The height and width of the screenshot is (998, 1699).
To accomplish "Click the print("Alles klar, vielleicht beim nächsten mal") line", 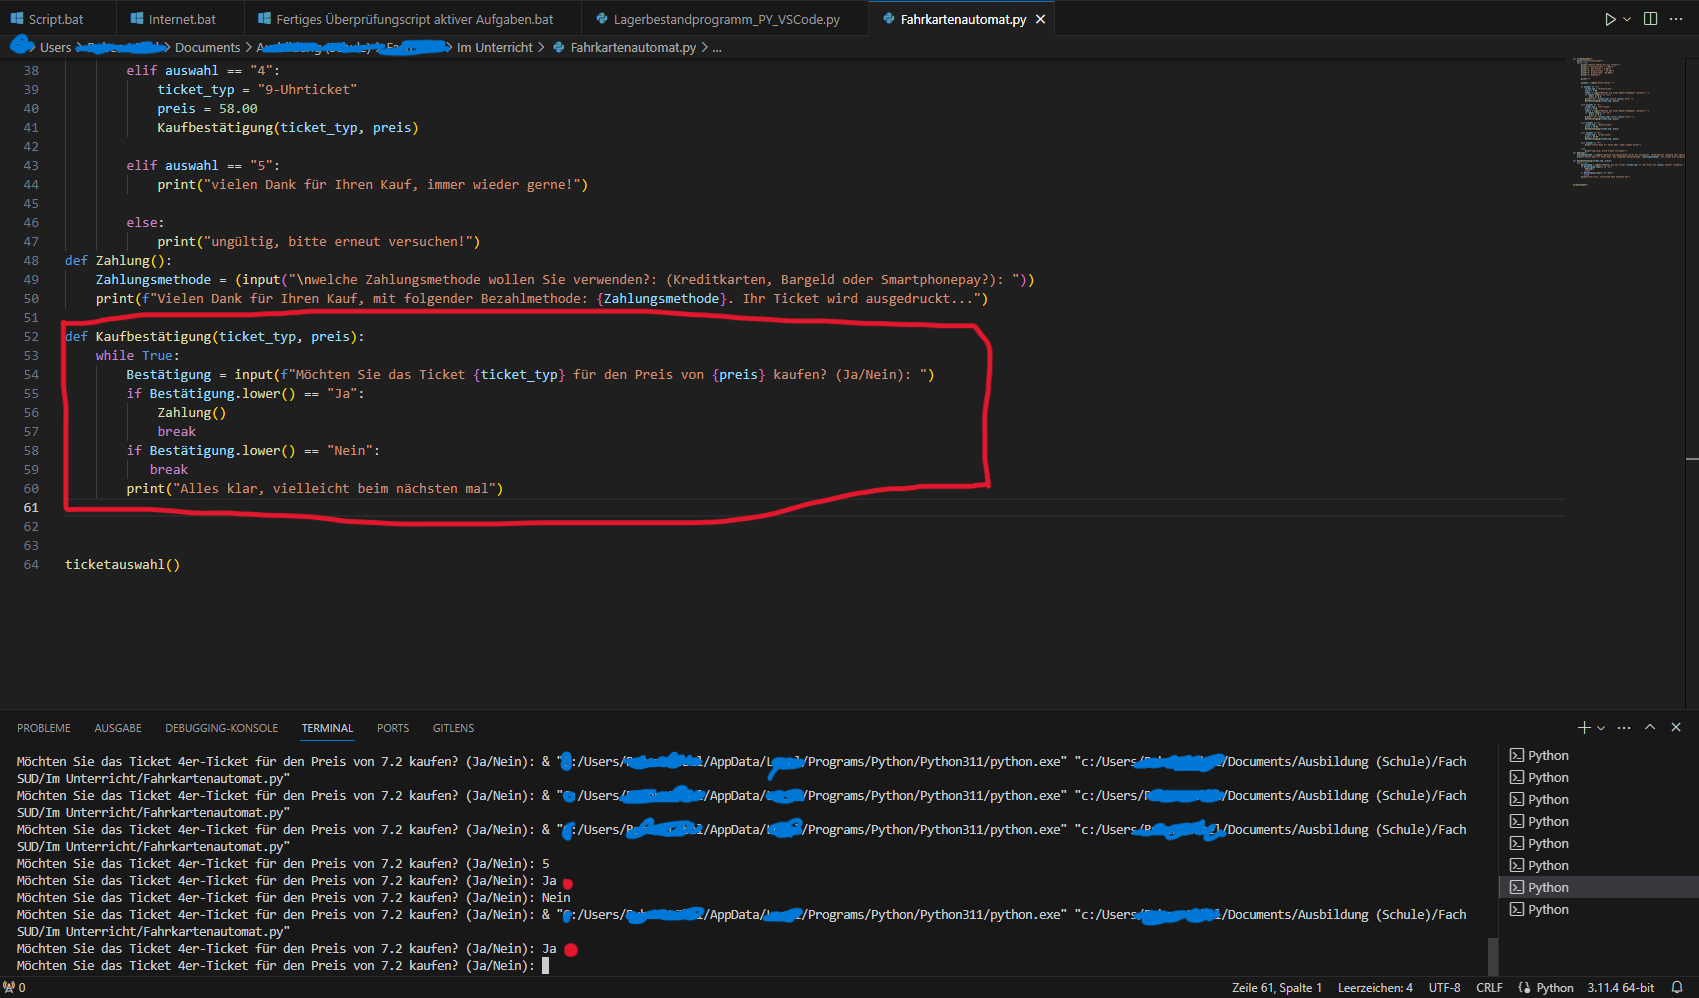I will [x=315, y=488].
